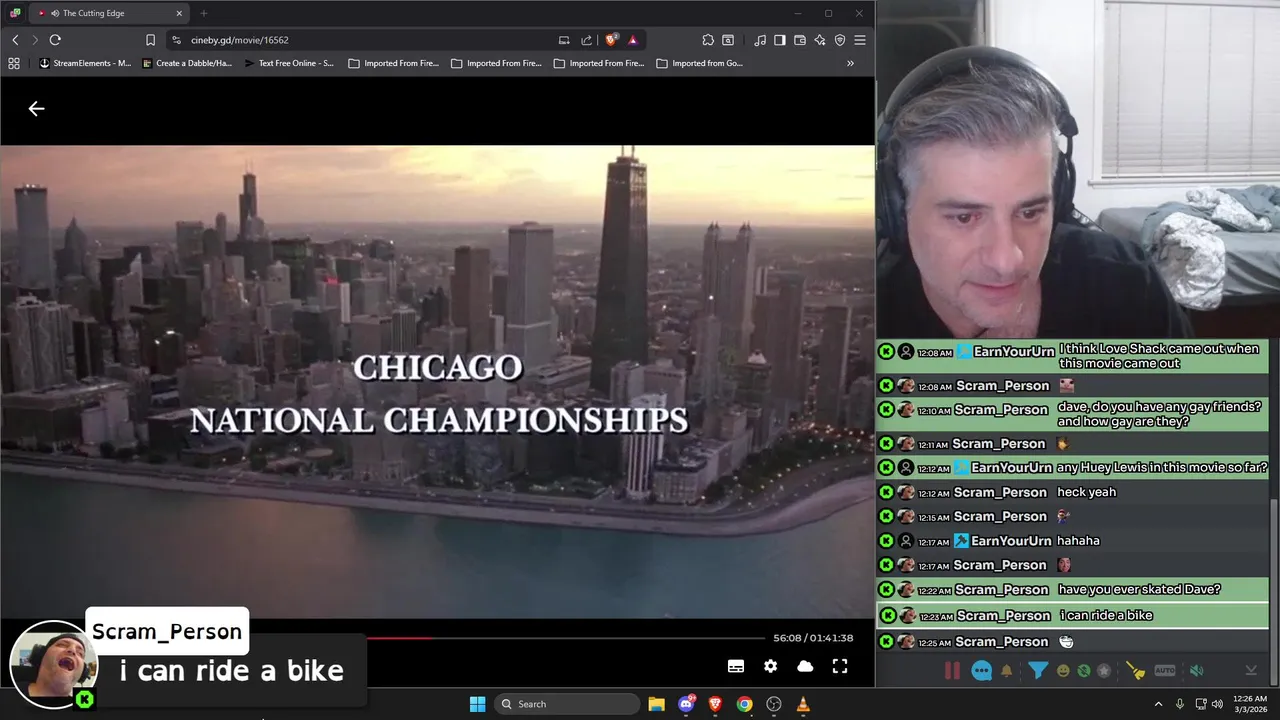1280x720 pixels.
Task: Open the StreamElements bookmark
Action: [x=85, y=63]
